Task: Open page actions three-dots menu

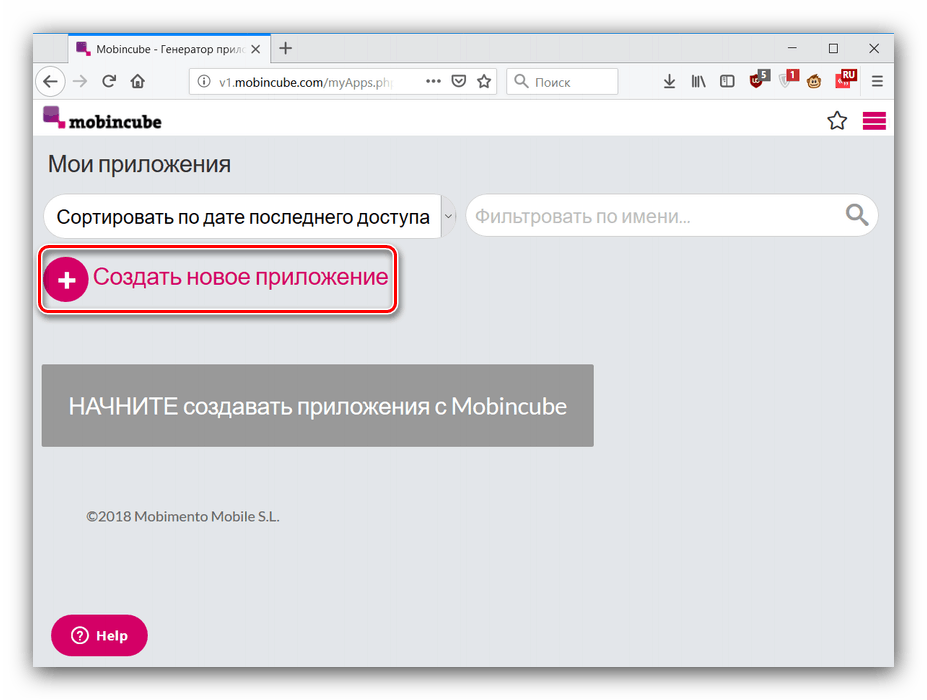Action: [x=433, y=81]
